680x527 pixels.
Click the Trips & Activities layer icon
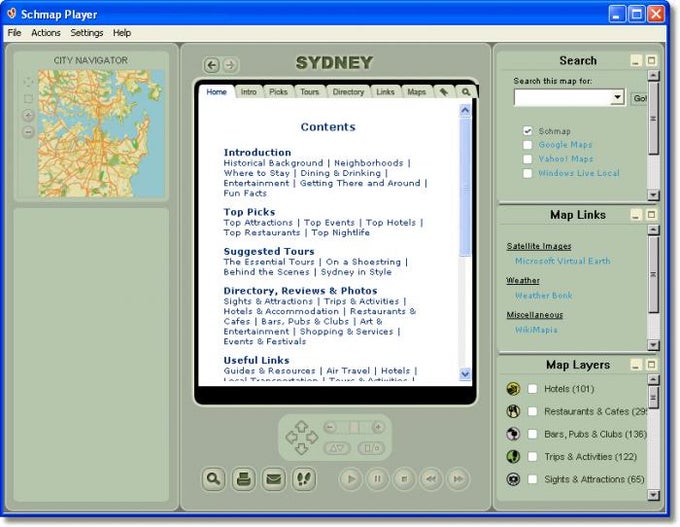click(513, 456)
